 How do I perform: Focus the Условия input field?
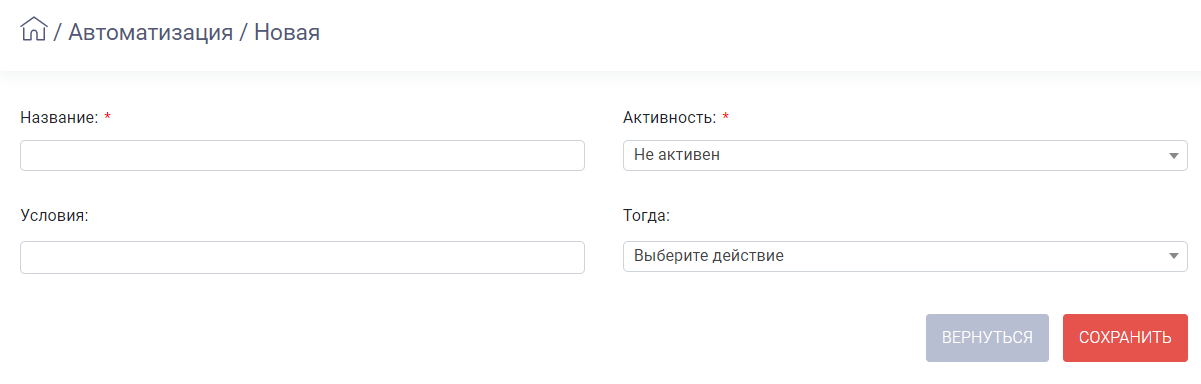302,257
